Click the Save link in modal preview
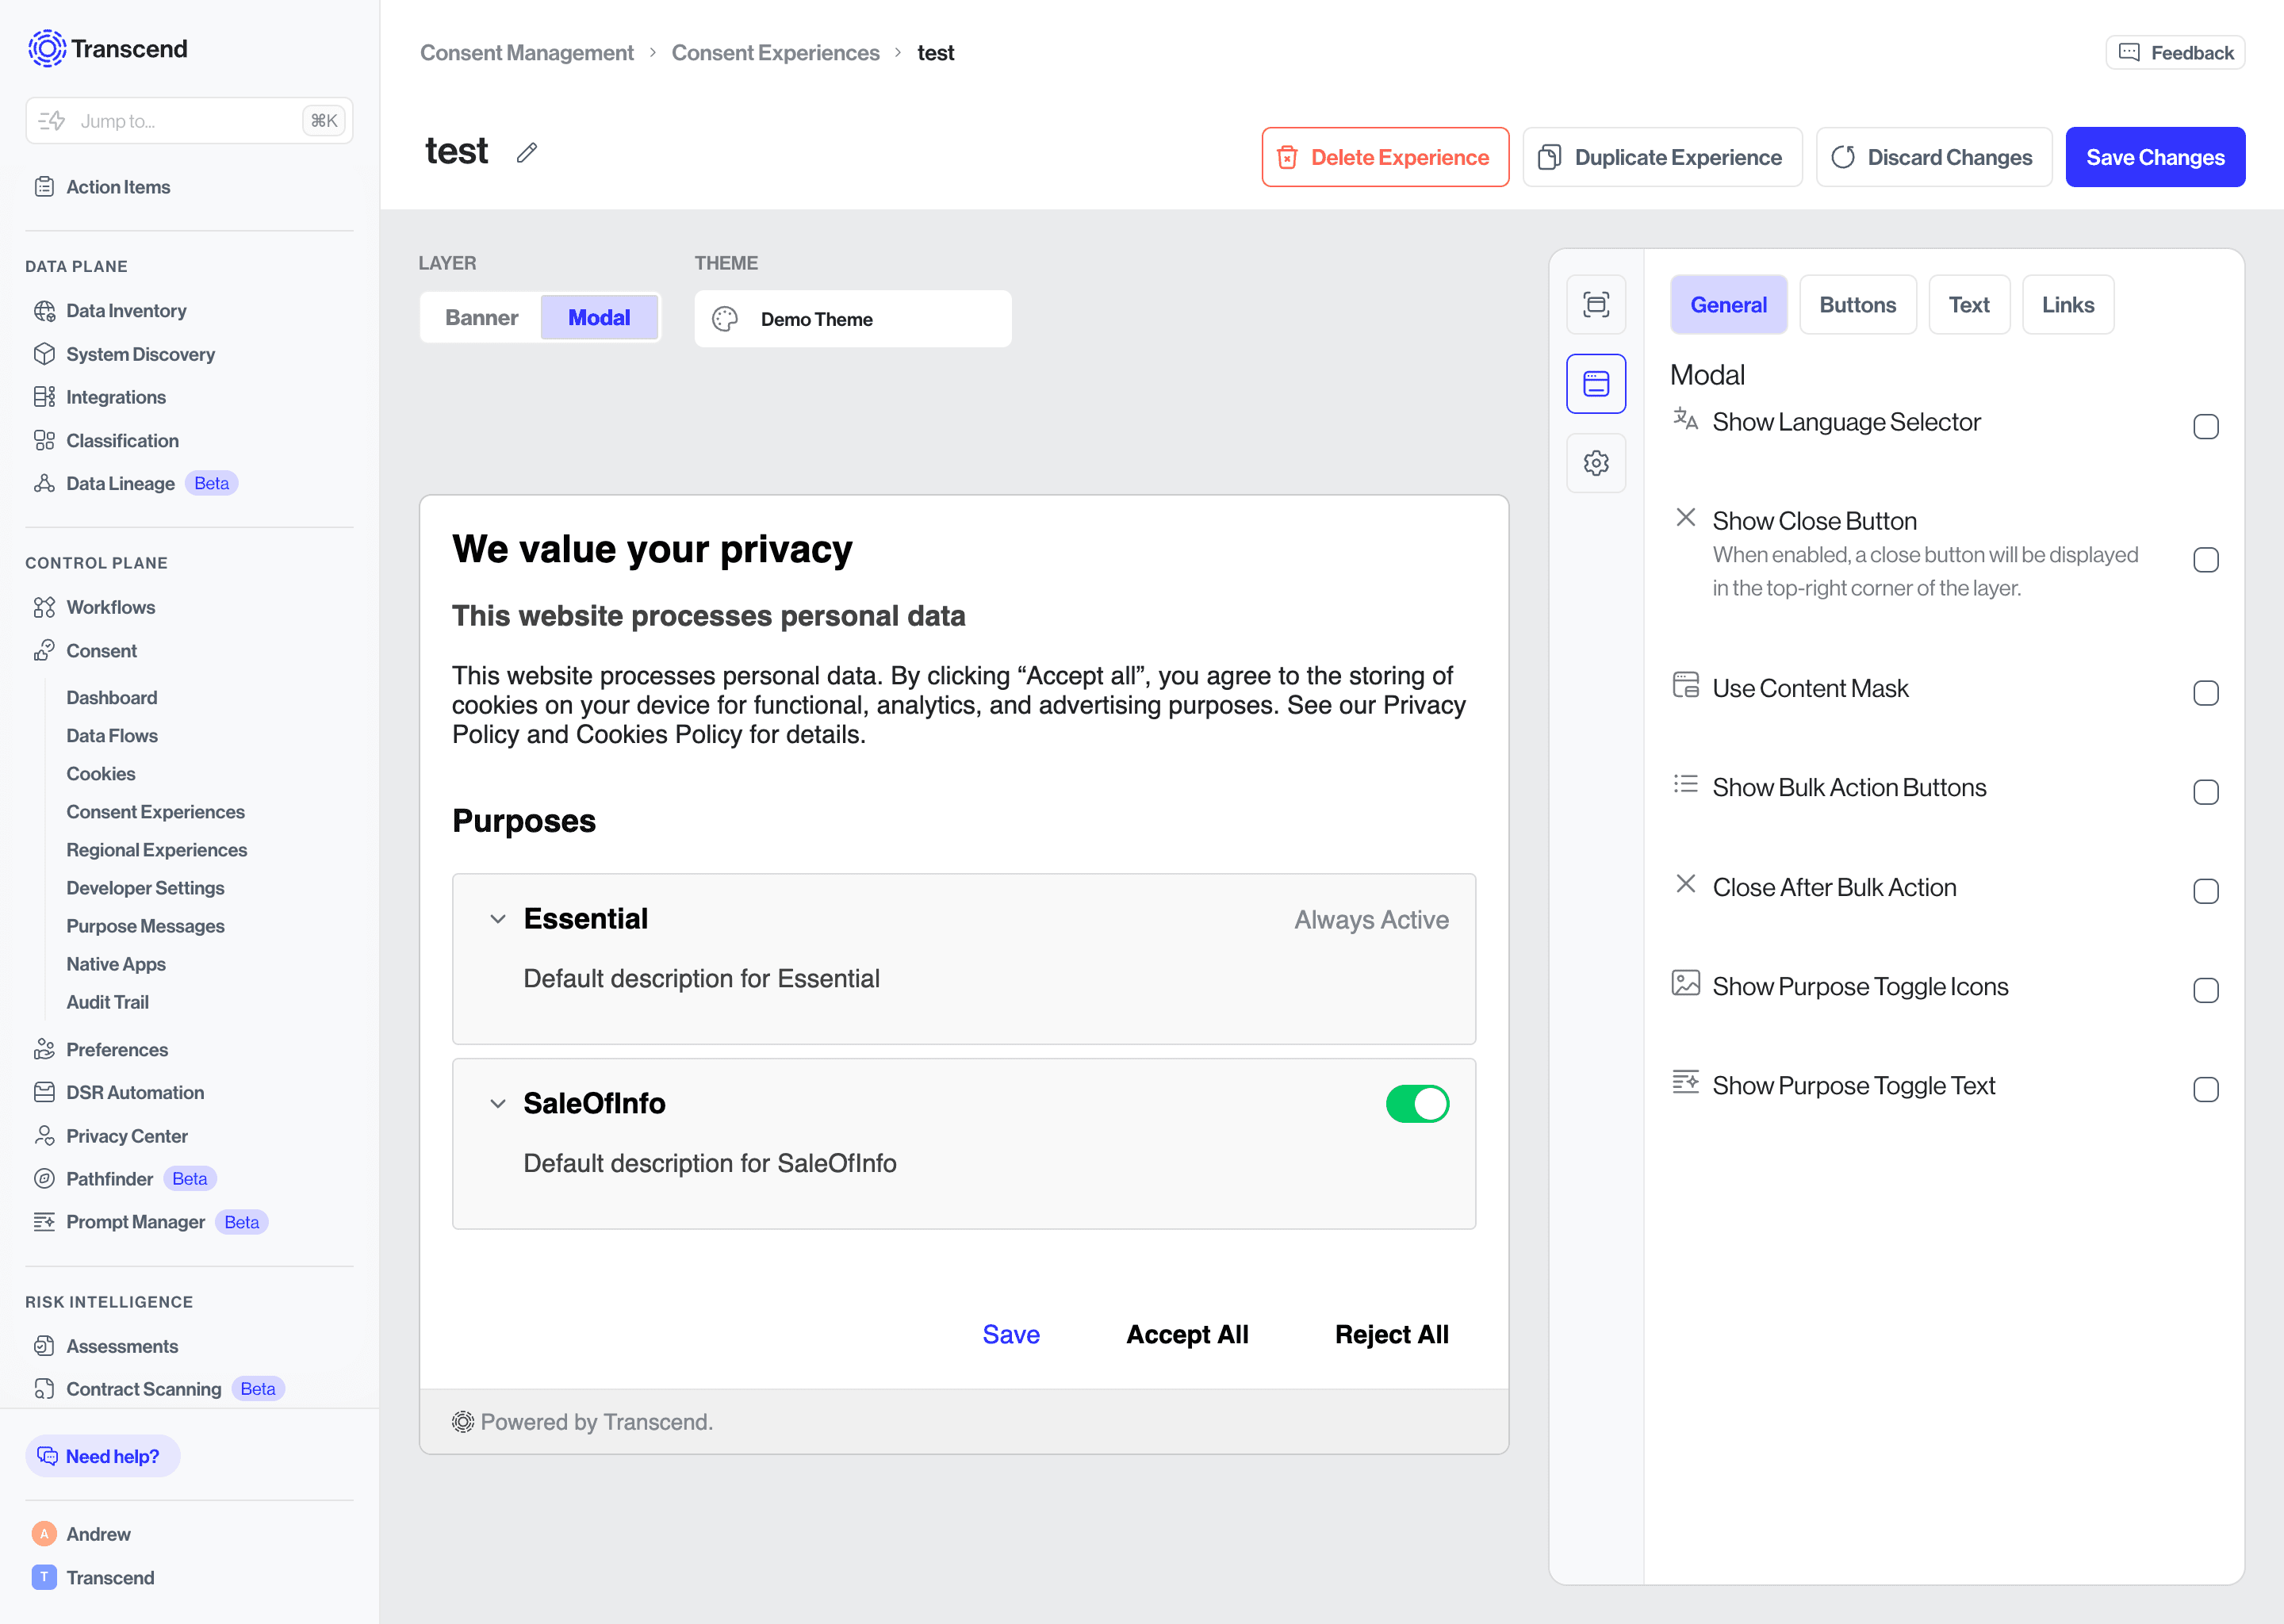The image size is (2284, 1624). pyautogui.click(x=1011, y=1334)
